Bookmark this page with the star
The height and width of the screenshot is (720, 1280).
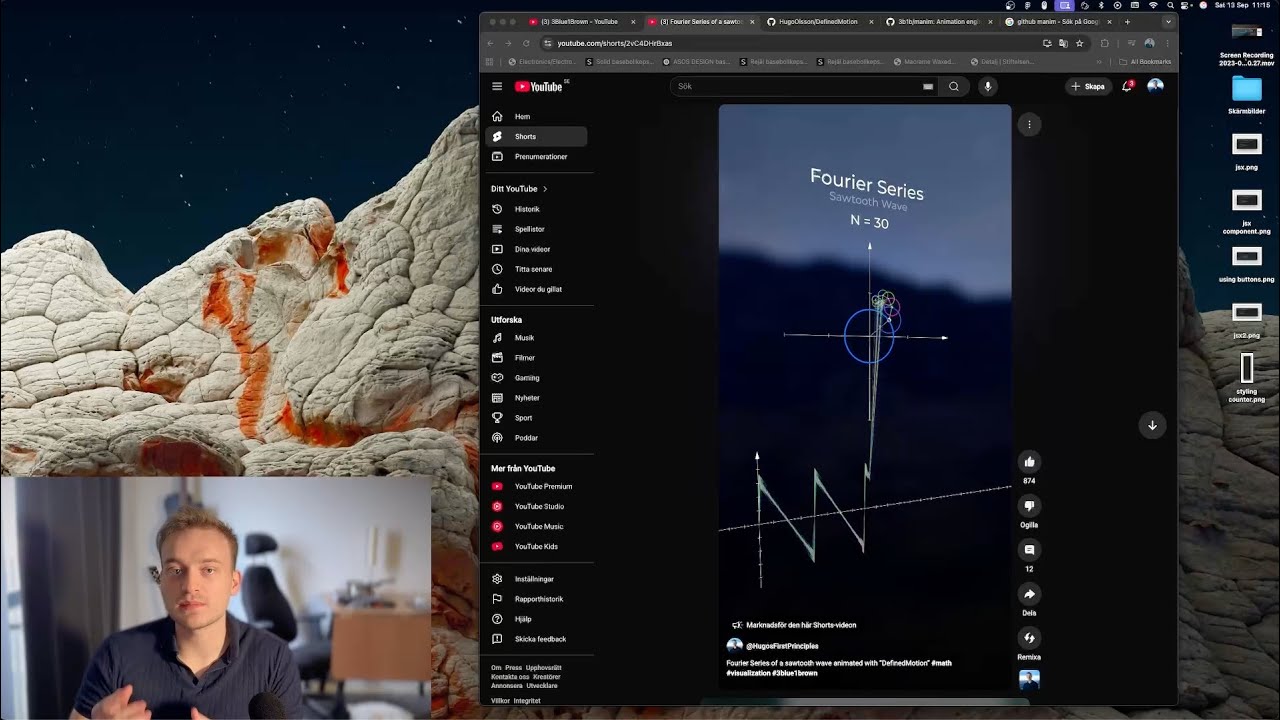pos(1079,43)
